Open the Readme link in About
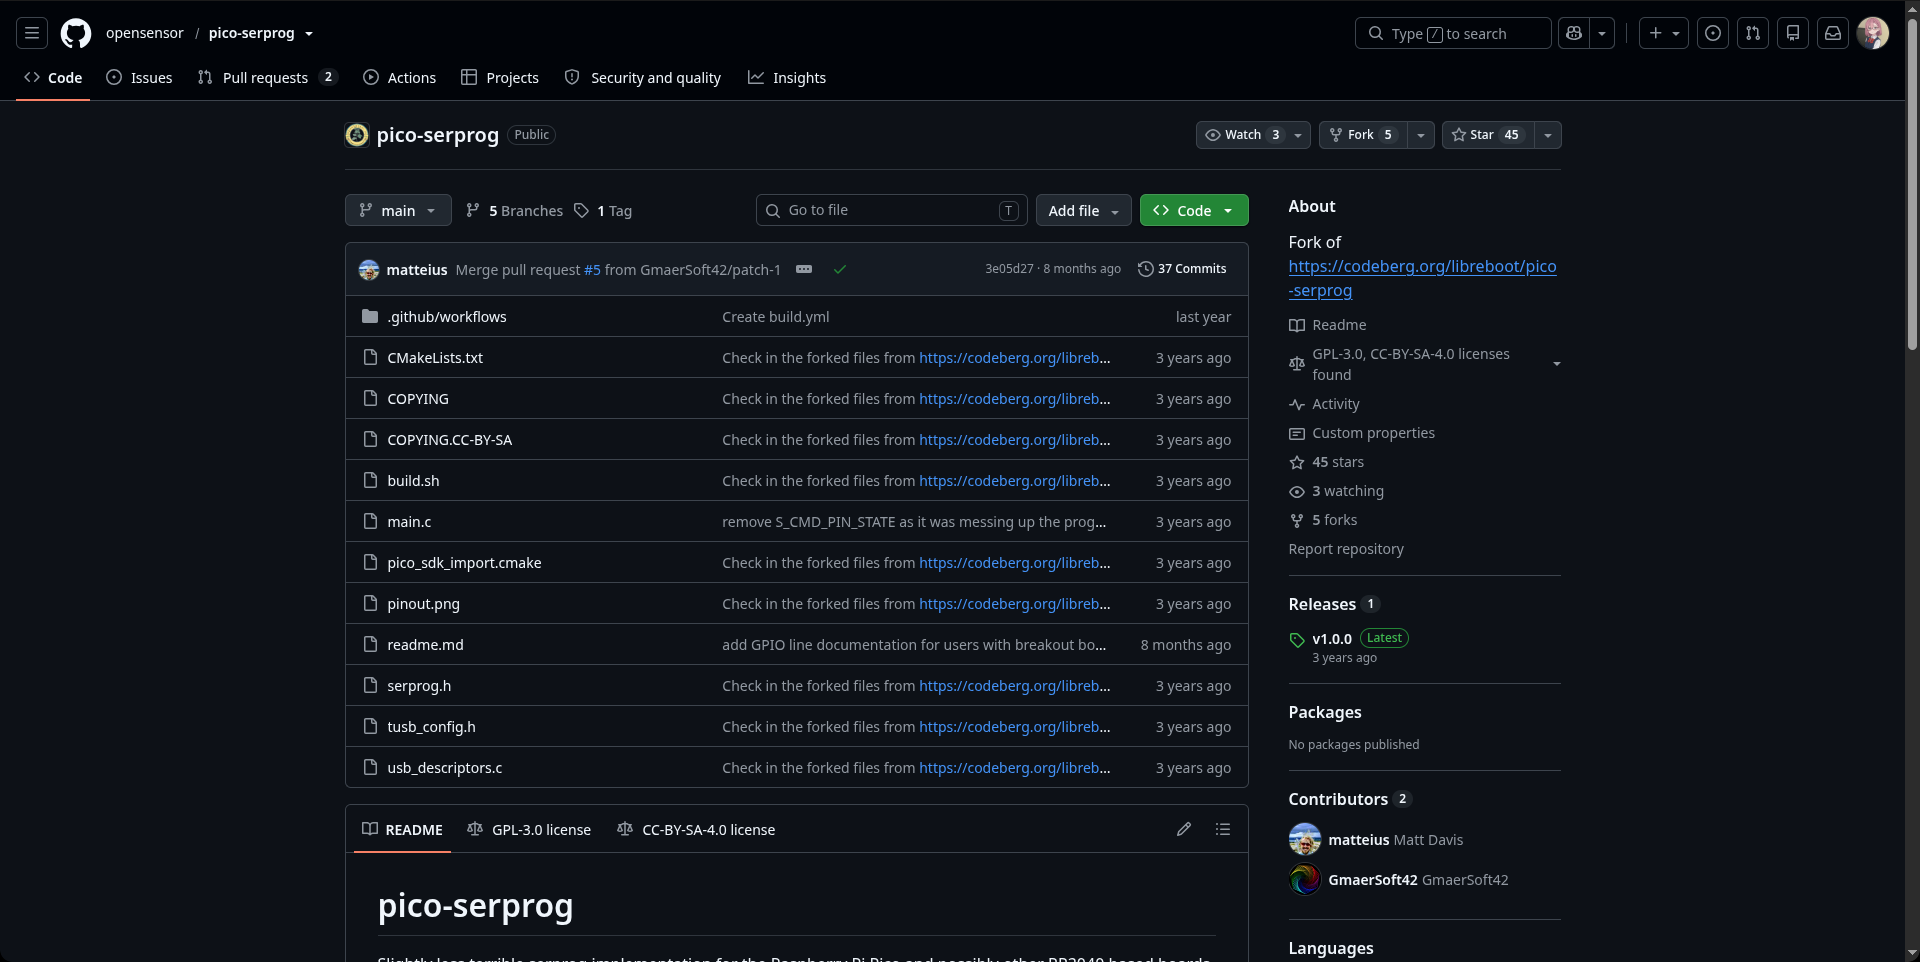 point(1327,325)
